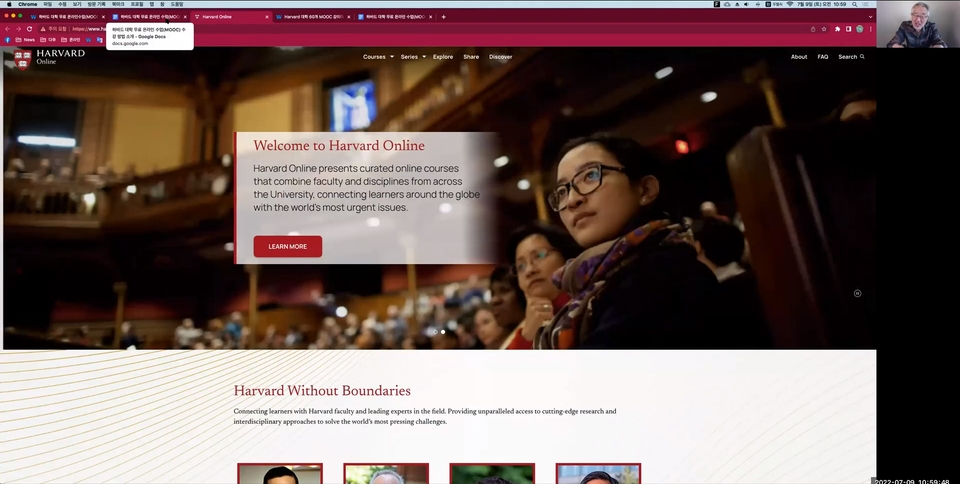The height and width of the screenshot is (484, 960).
Task: Open the third faculty portrait thumbnail
Action: tap(492, 474)
